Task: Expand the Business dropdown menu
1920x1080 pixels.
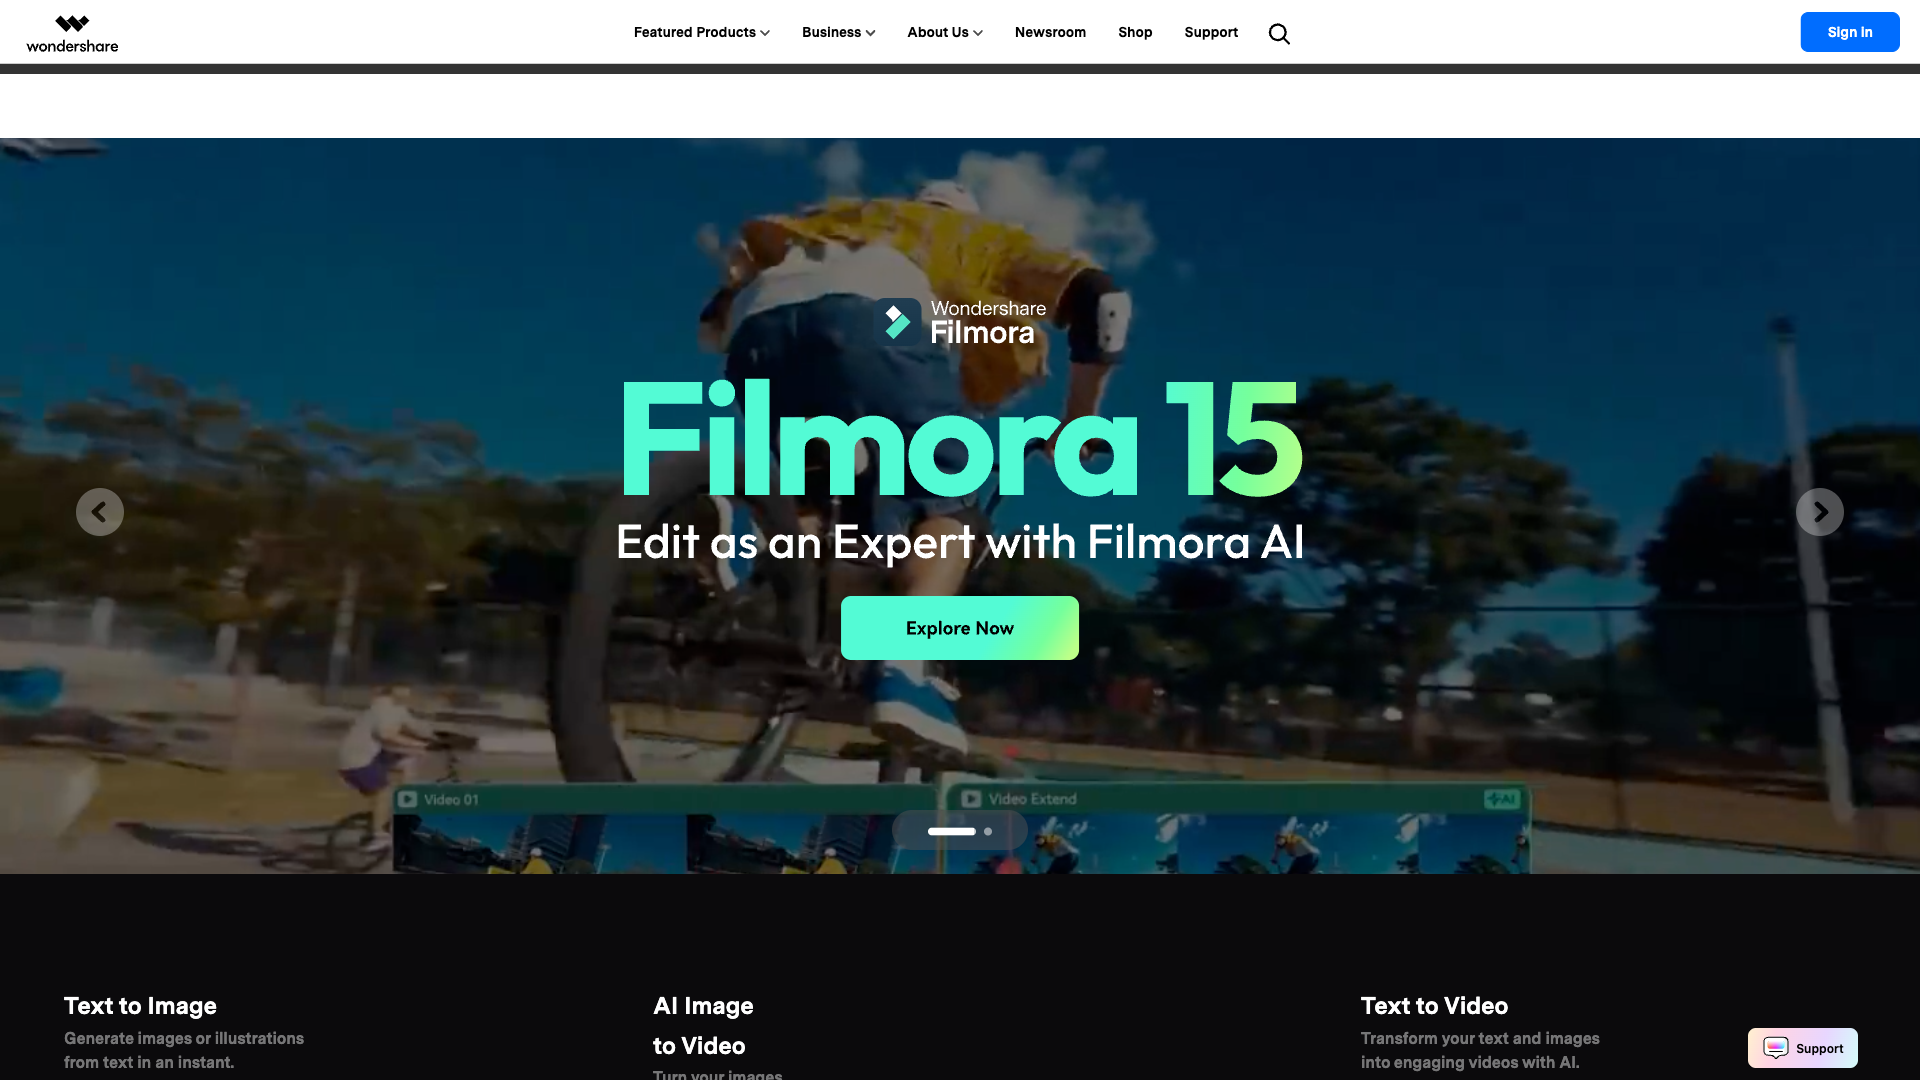Action: click(x=838, y=32)
